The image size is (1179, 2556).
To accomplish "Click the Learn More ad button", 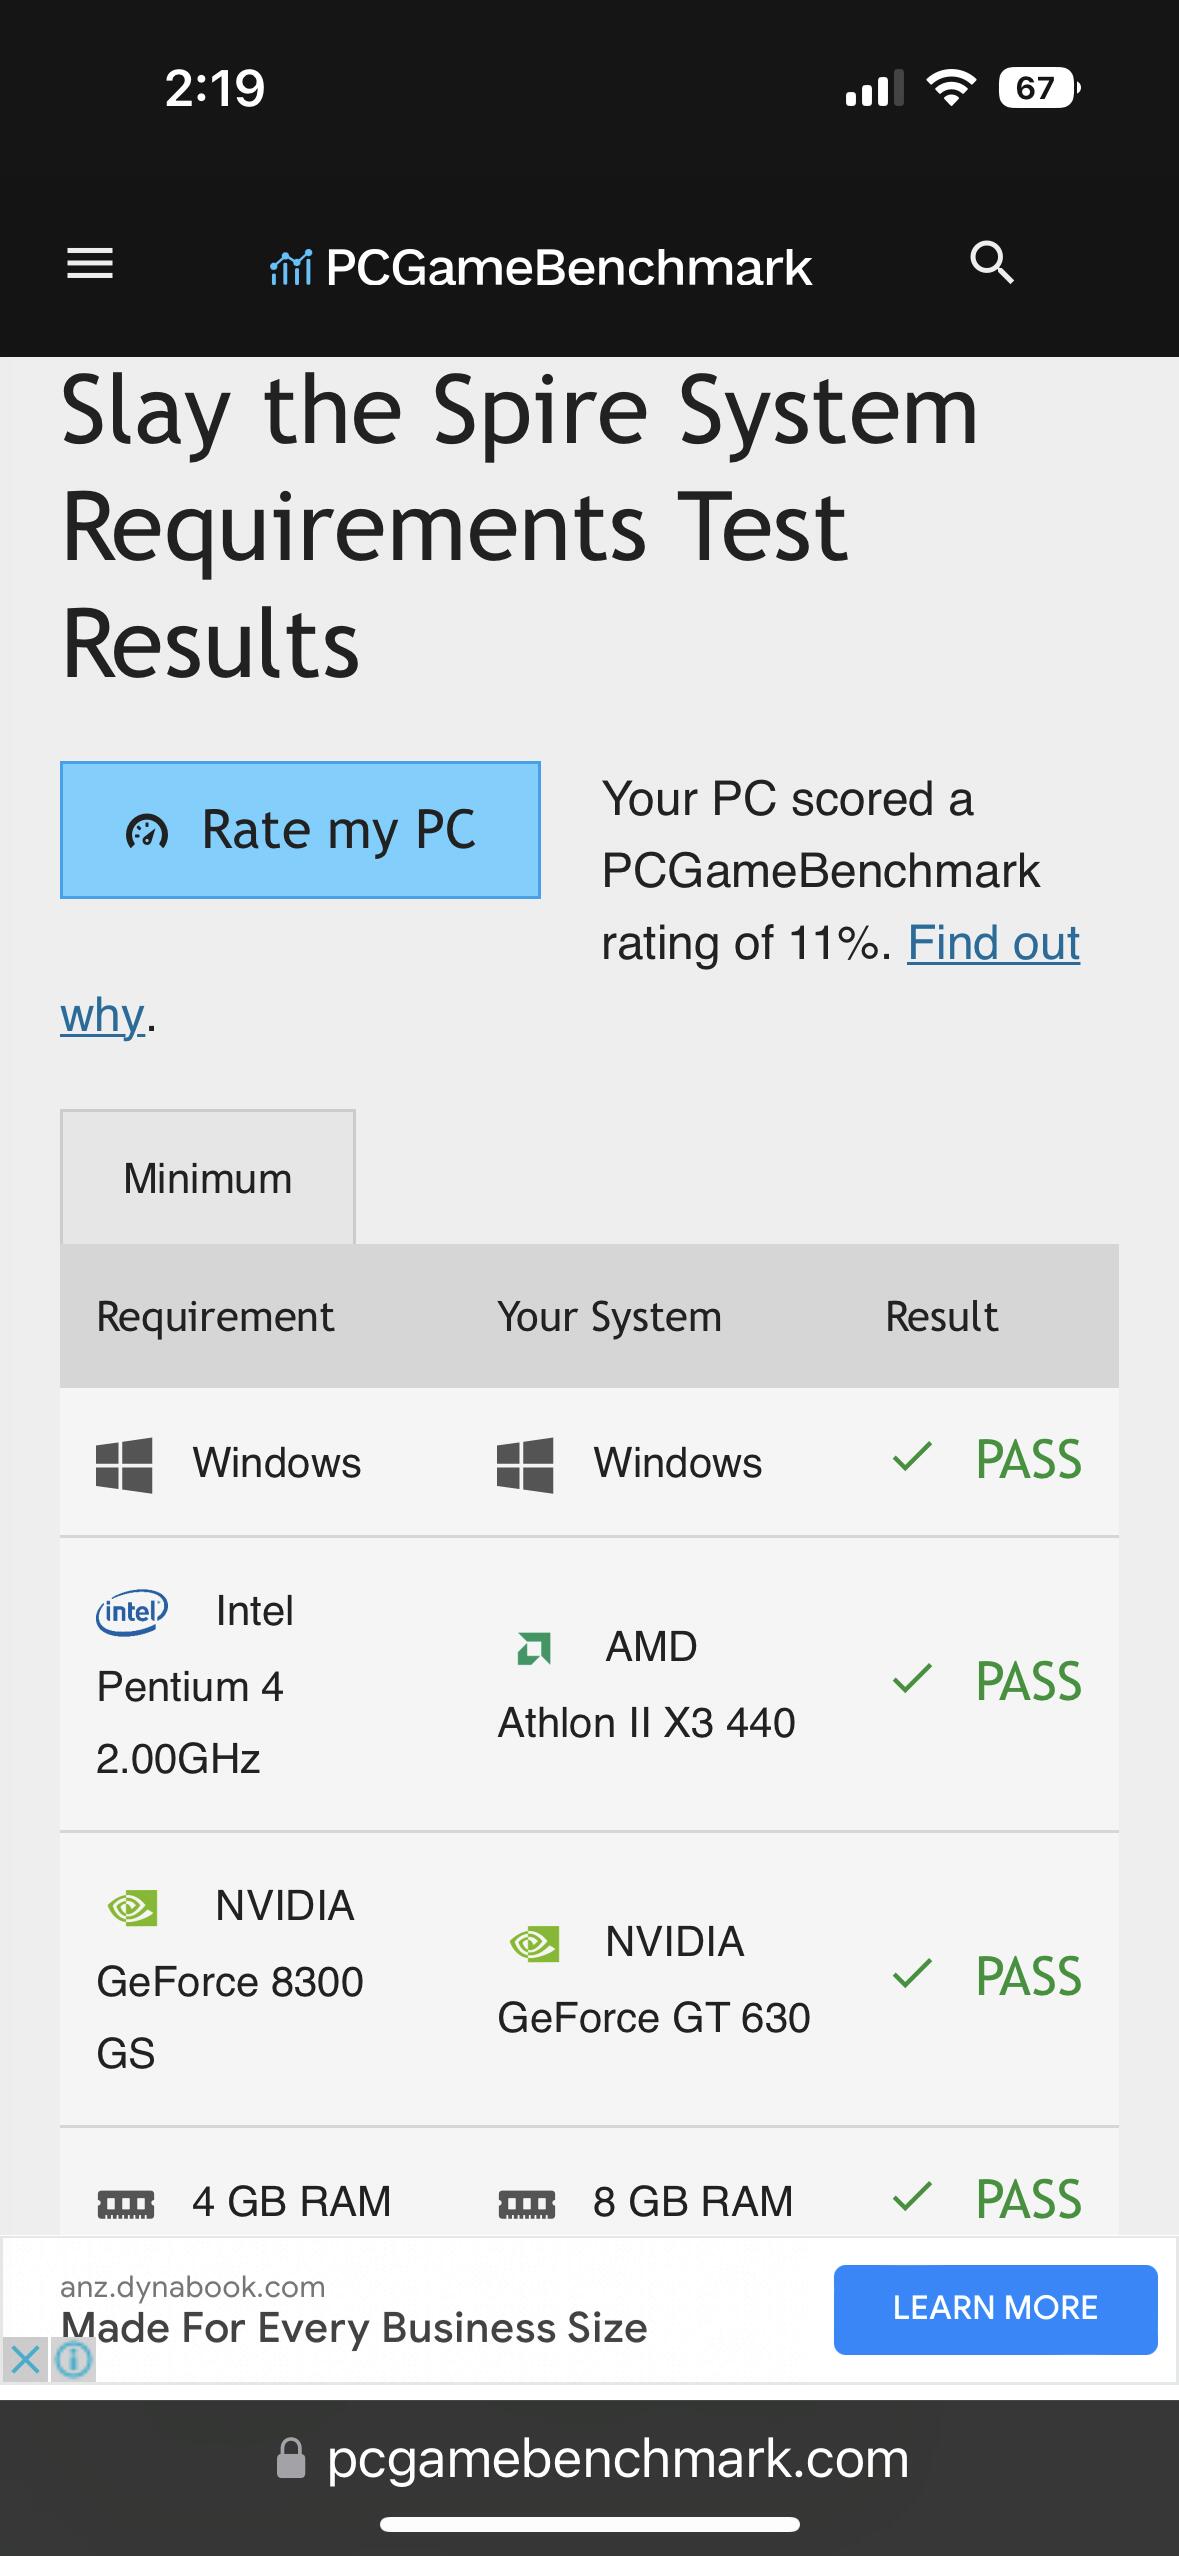I will coord(995,2308).
